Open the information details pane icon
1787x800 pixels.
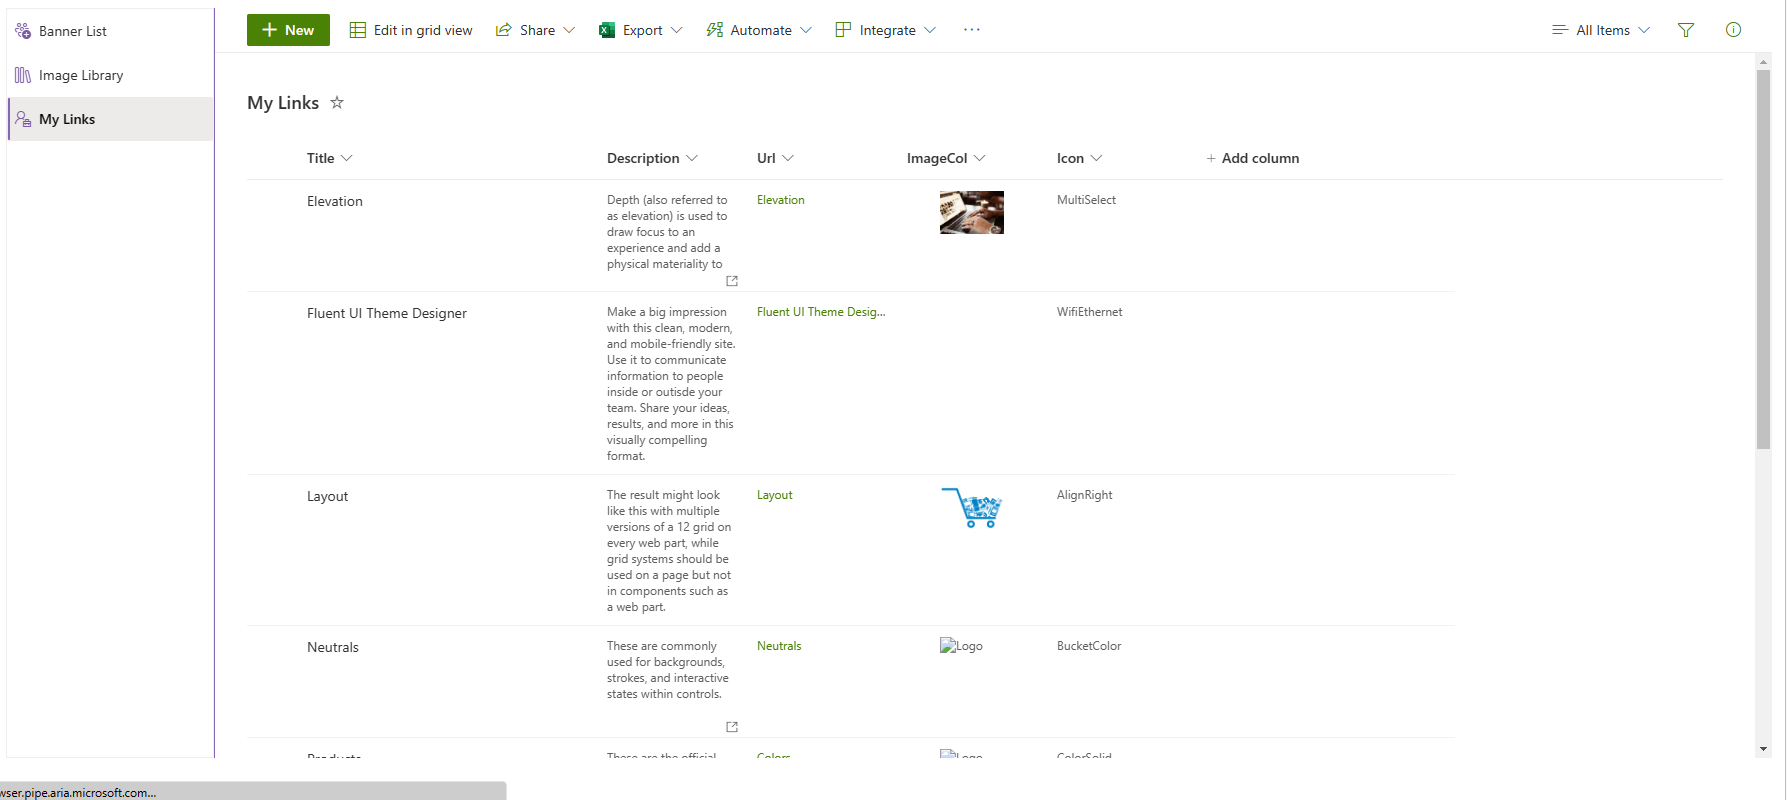coord(1733,30)
